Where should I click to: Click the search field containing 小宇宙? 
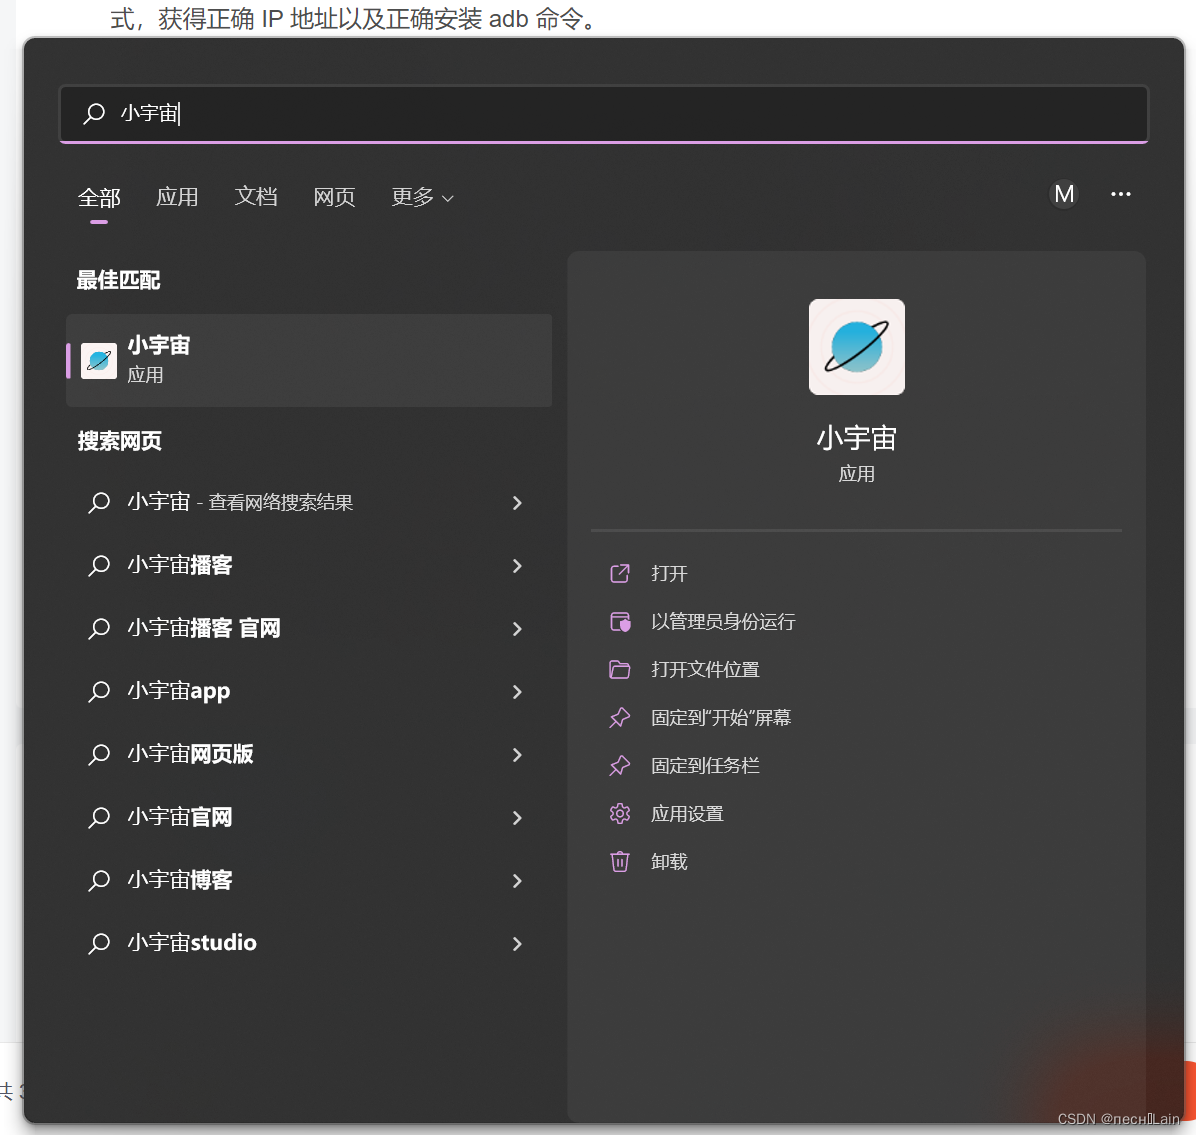click(x=603, y=114)
